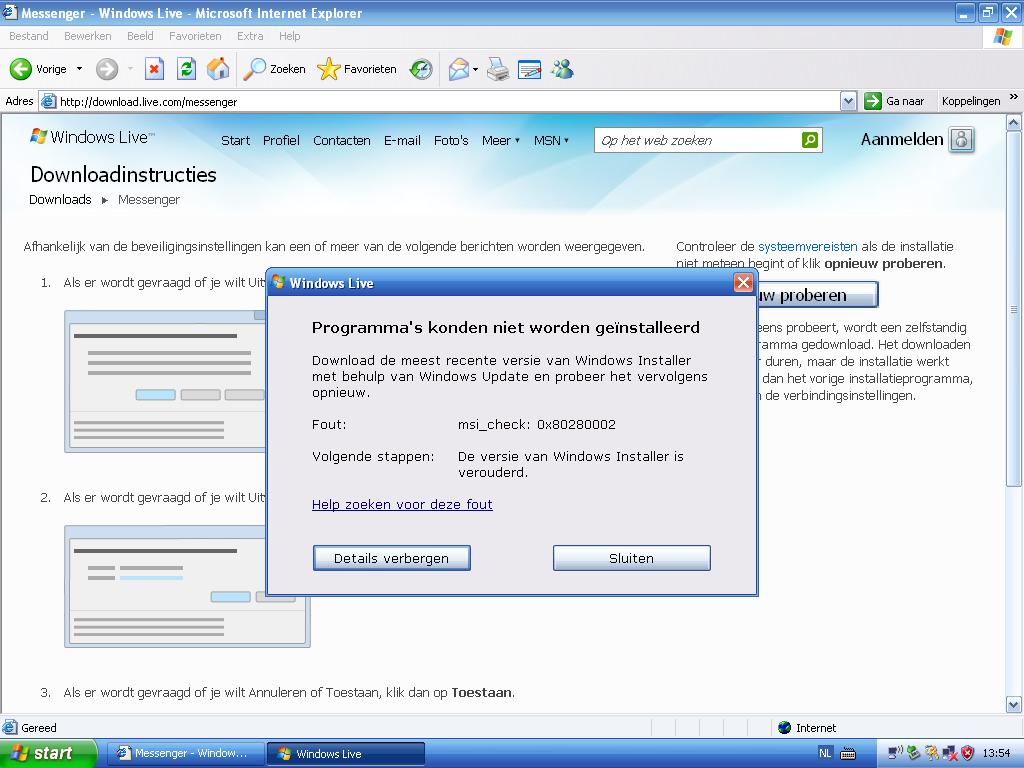Open the Messenger buddies toolbar icon
This screenshot has height=768, width=1024.
tap(562, 69)
